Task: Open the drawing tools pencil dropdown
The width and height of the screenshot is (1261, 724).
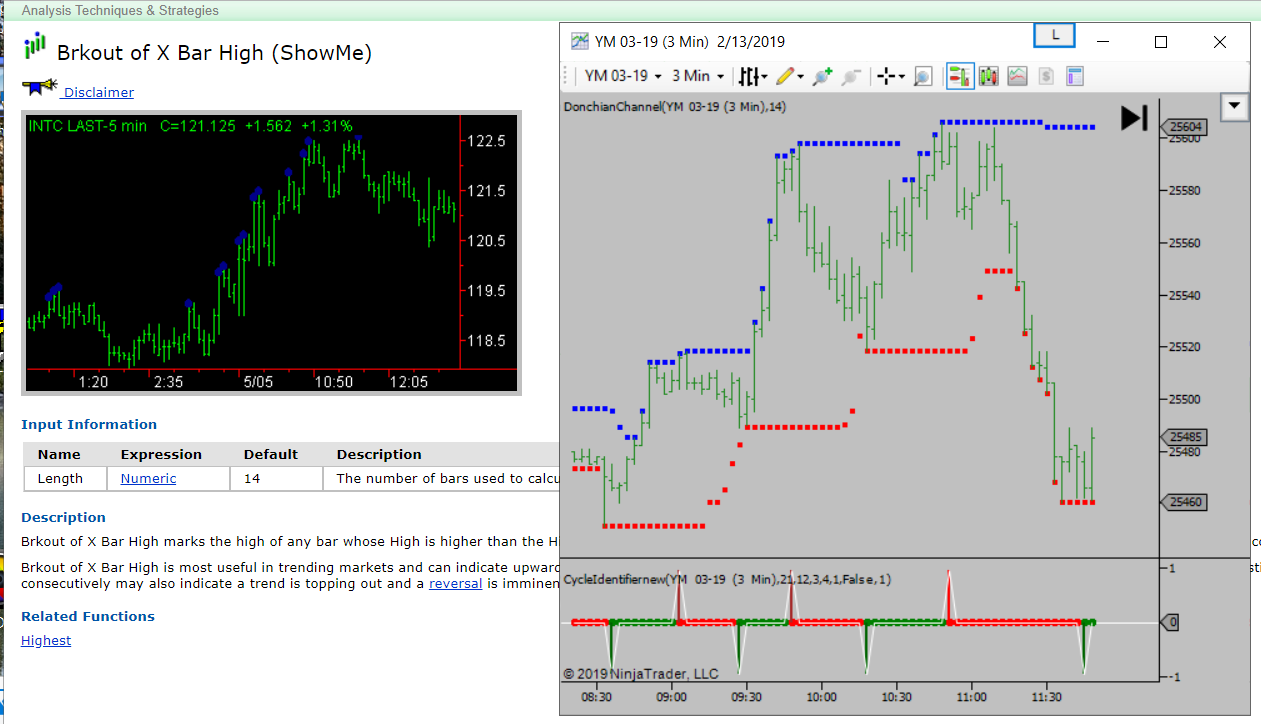Action: [x=789, y=76]
